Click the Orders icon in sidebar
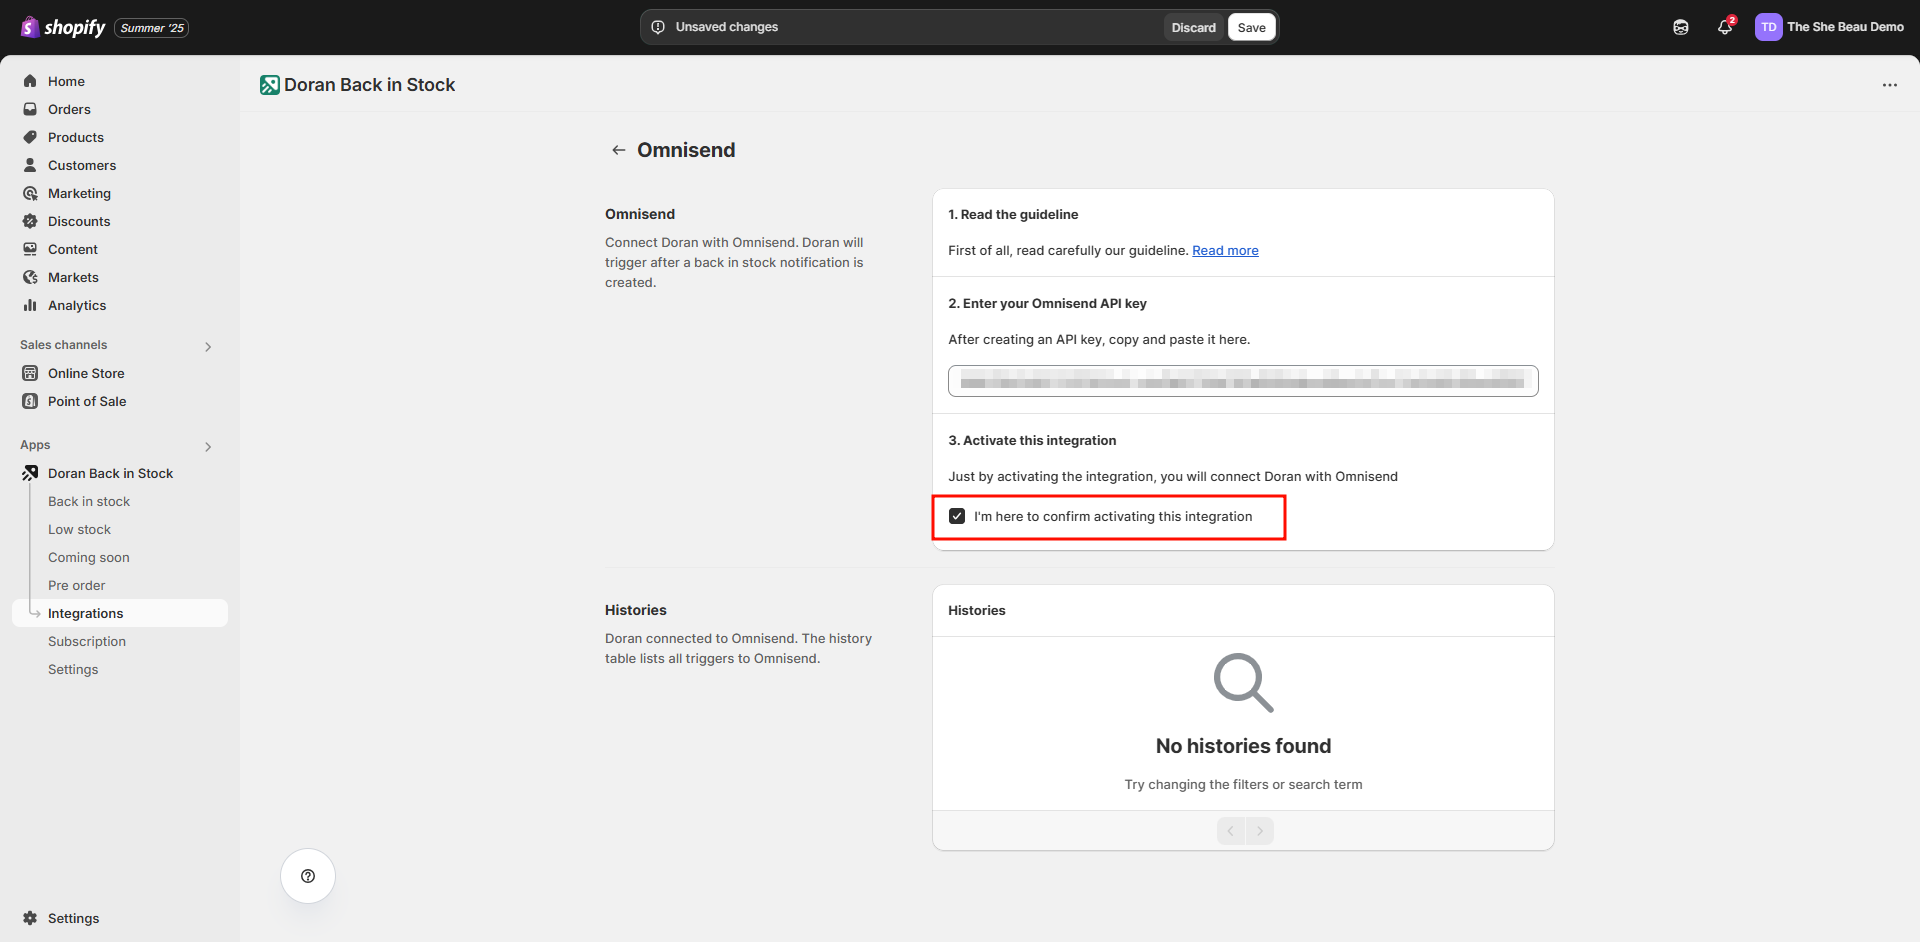 30,109
